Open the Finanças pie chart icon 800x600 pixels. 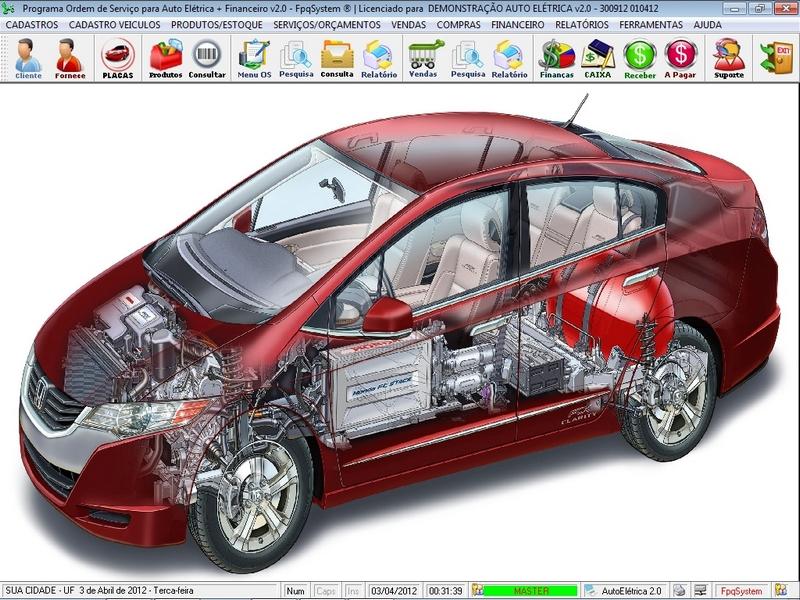click(557, 58)
